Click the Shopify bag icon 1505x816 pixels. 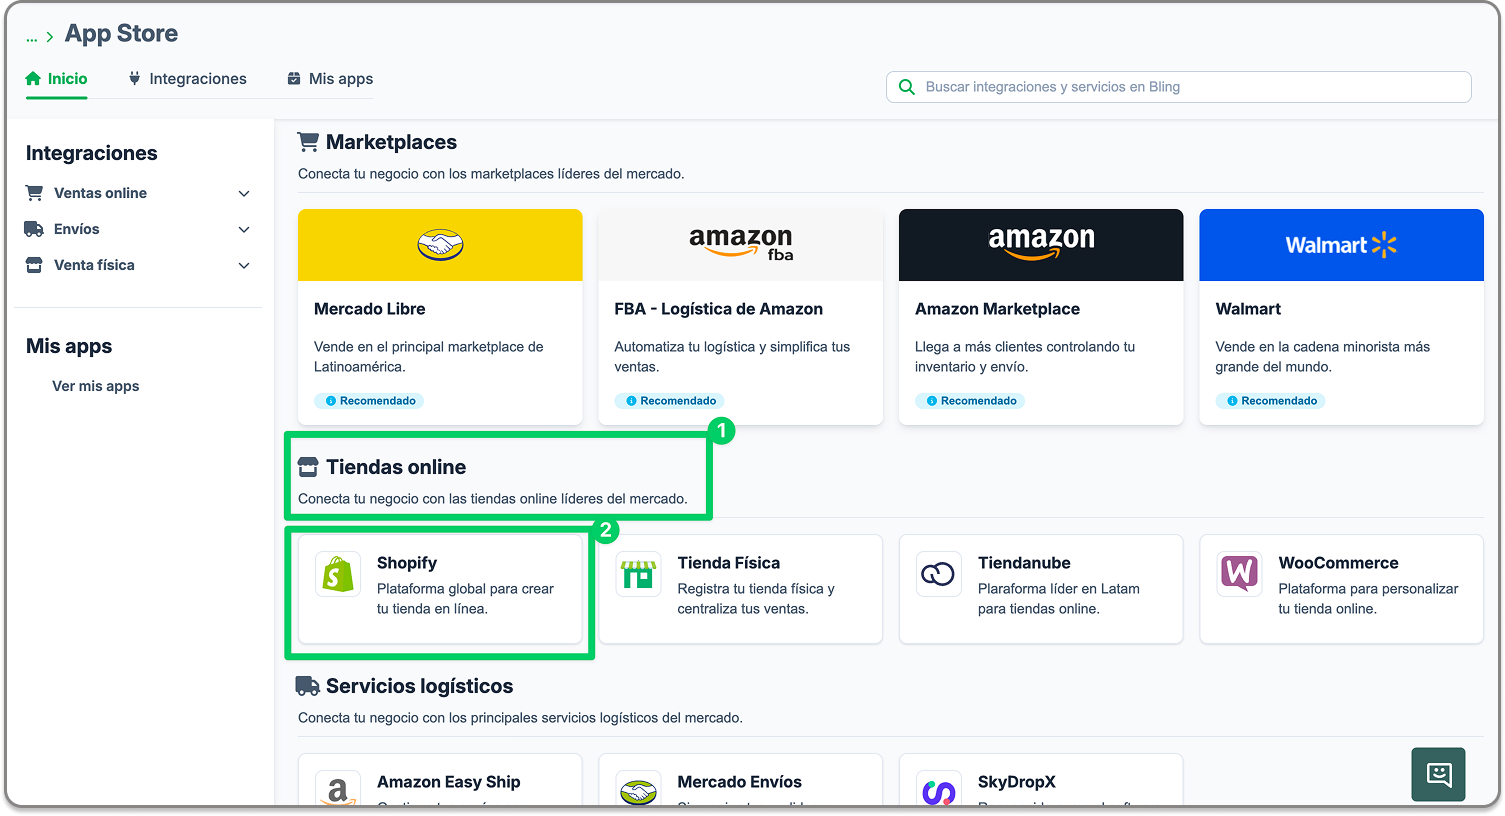(338, 575)
